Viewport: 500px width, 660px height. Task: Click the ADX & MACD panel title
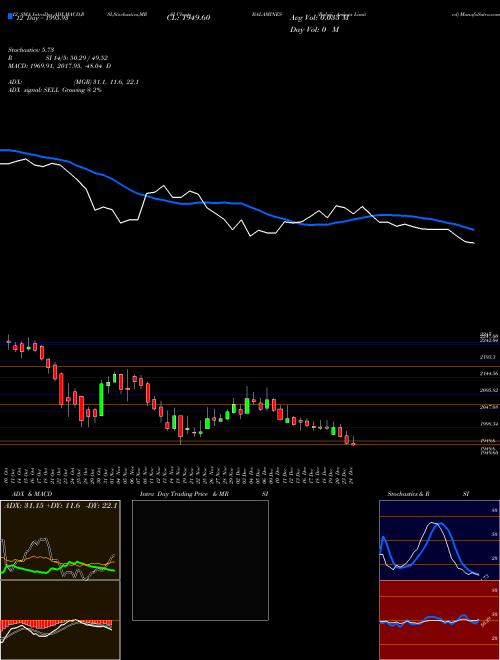[x=32, y=494]
